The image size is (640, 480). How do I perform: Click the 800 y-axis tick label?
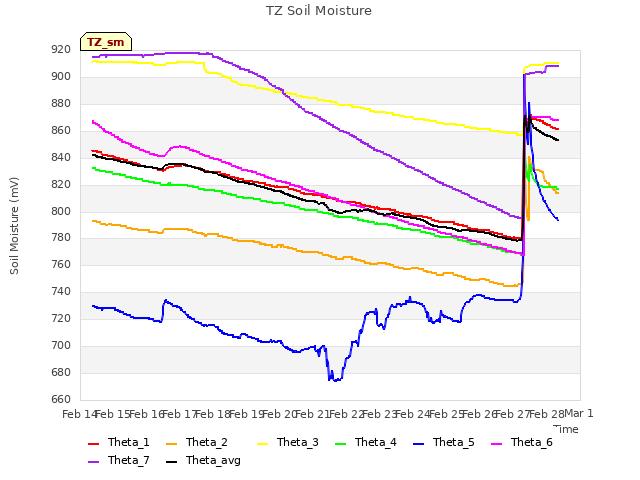pos(61,211)
